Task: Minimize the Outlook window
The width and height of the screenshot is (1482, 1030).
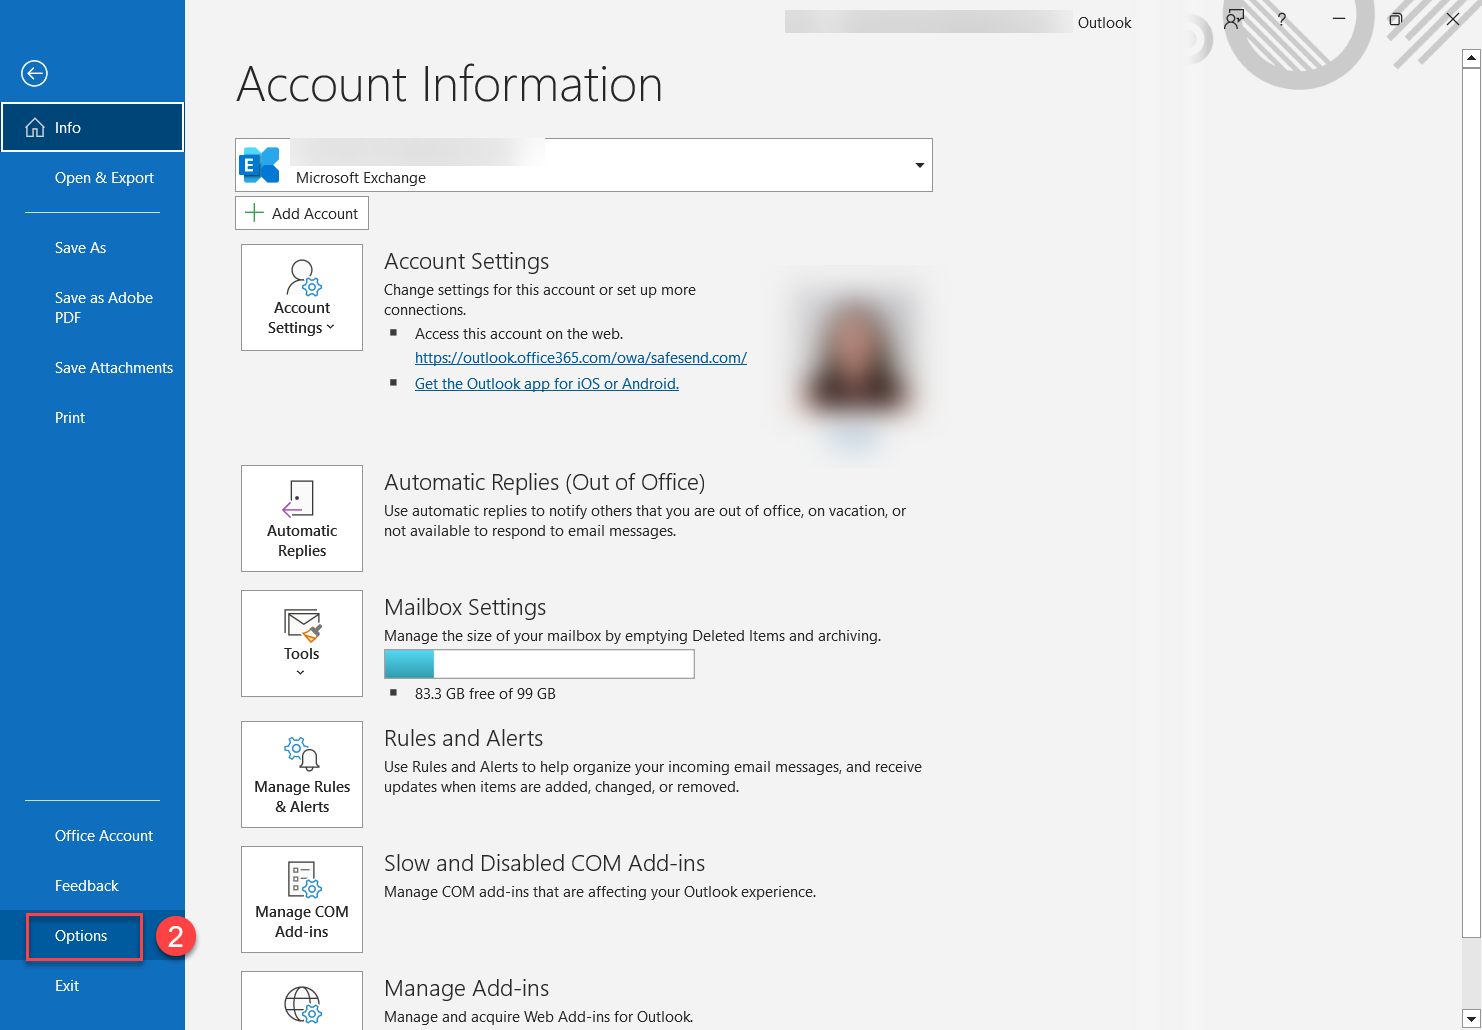Action: click(1339, 19)
